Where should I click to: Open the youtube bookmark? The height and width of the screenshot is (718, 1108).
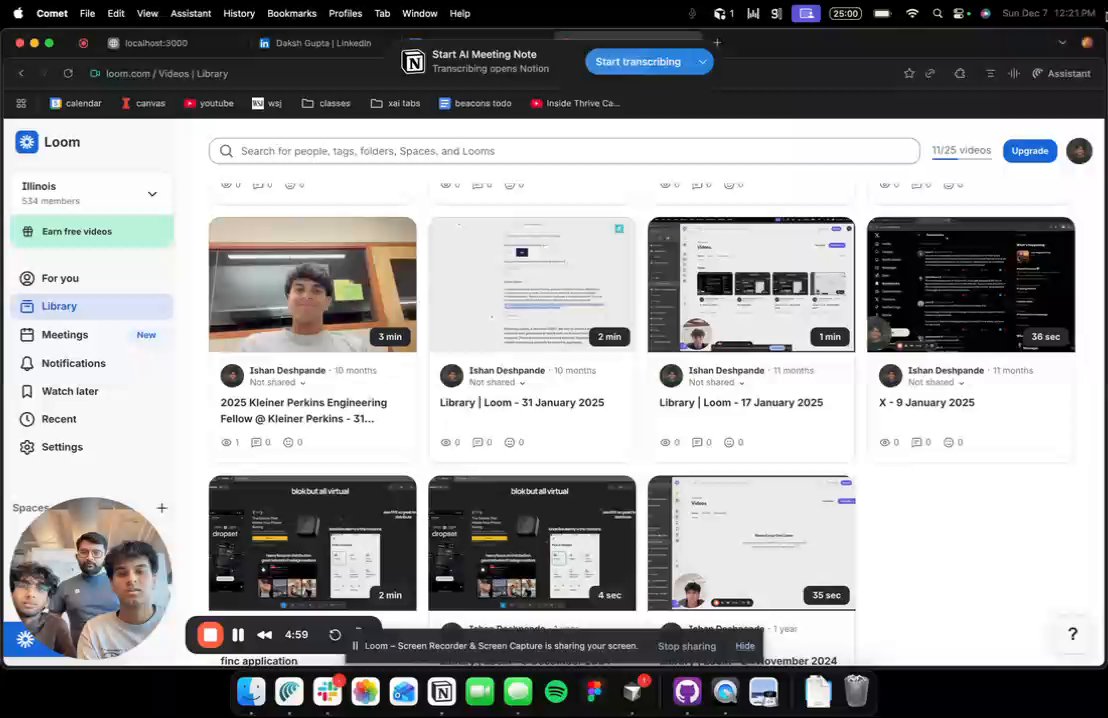click(208, 103)
